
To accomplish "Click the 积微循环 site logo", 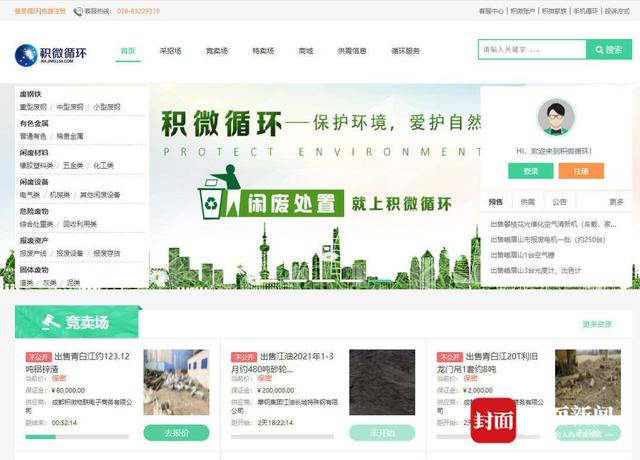I will click(x=51, y=55).
